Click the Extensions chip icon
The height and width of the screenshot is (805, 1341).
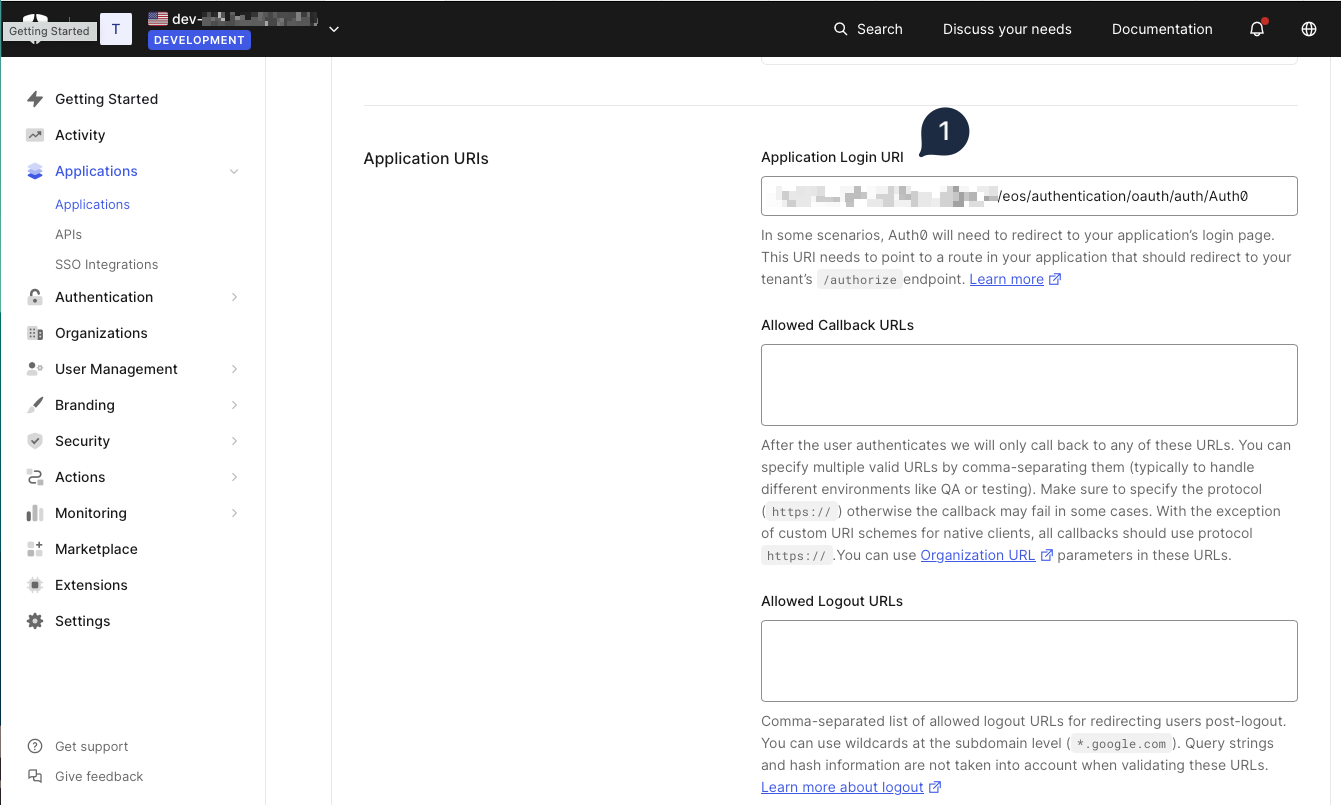point(35,585)
